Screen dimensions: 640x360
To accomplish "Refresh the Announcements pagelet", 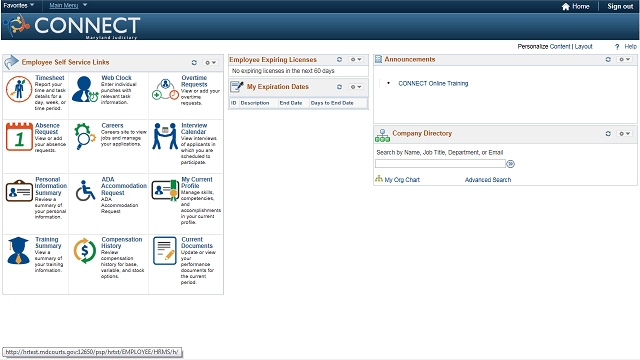I will (x=608, y=60).
